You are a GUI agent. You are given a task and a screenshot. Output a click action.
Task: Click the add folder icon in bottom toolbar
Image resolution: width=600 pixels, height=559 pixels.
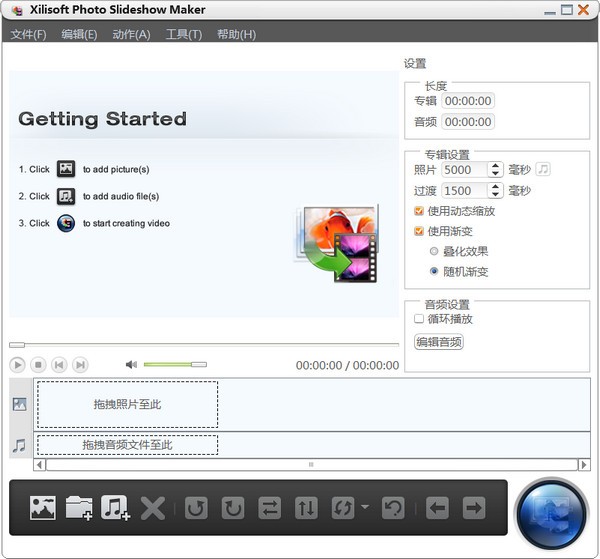tap(79, 508)
